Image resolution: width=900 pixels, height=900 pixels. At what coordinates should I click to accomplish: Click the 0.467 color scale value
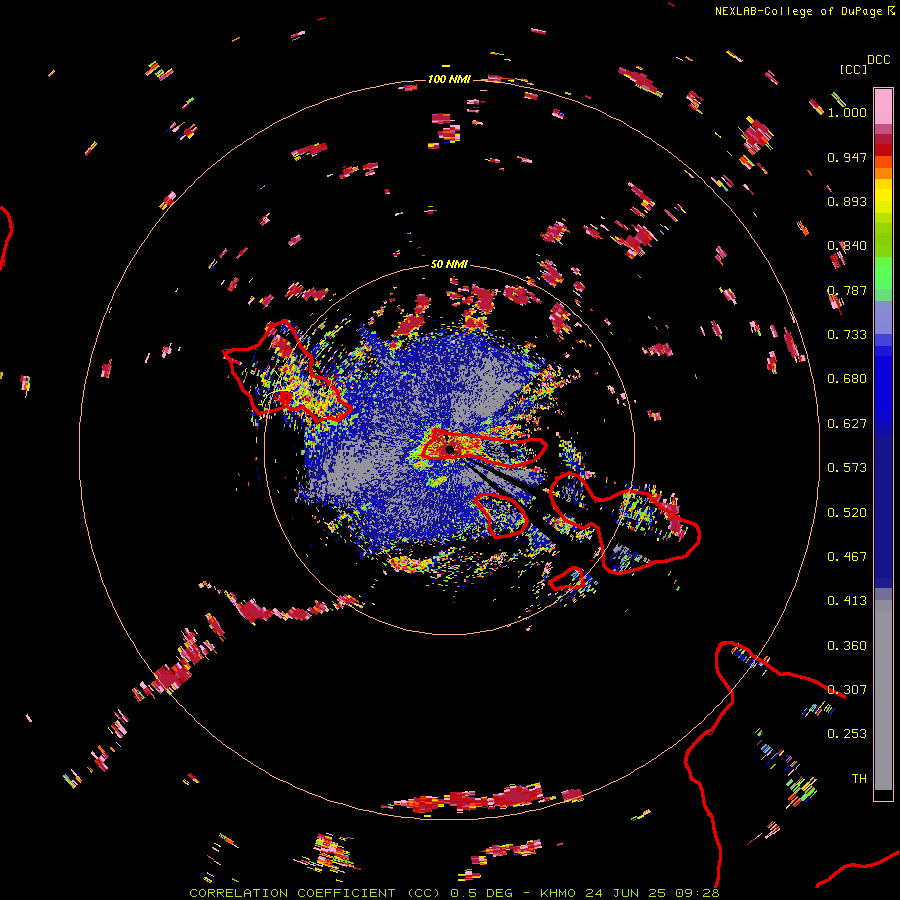click(847, 556)
